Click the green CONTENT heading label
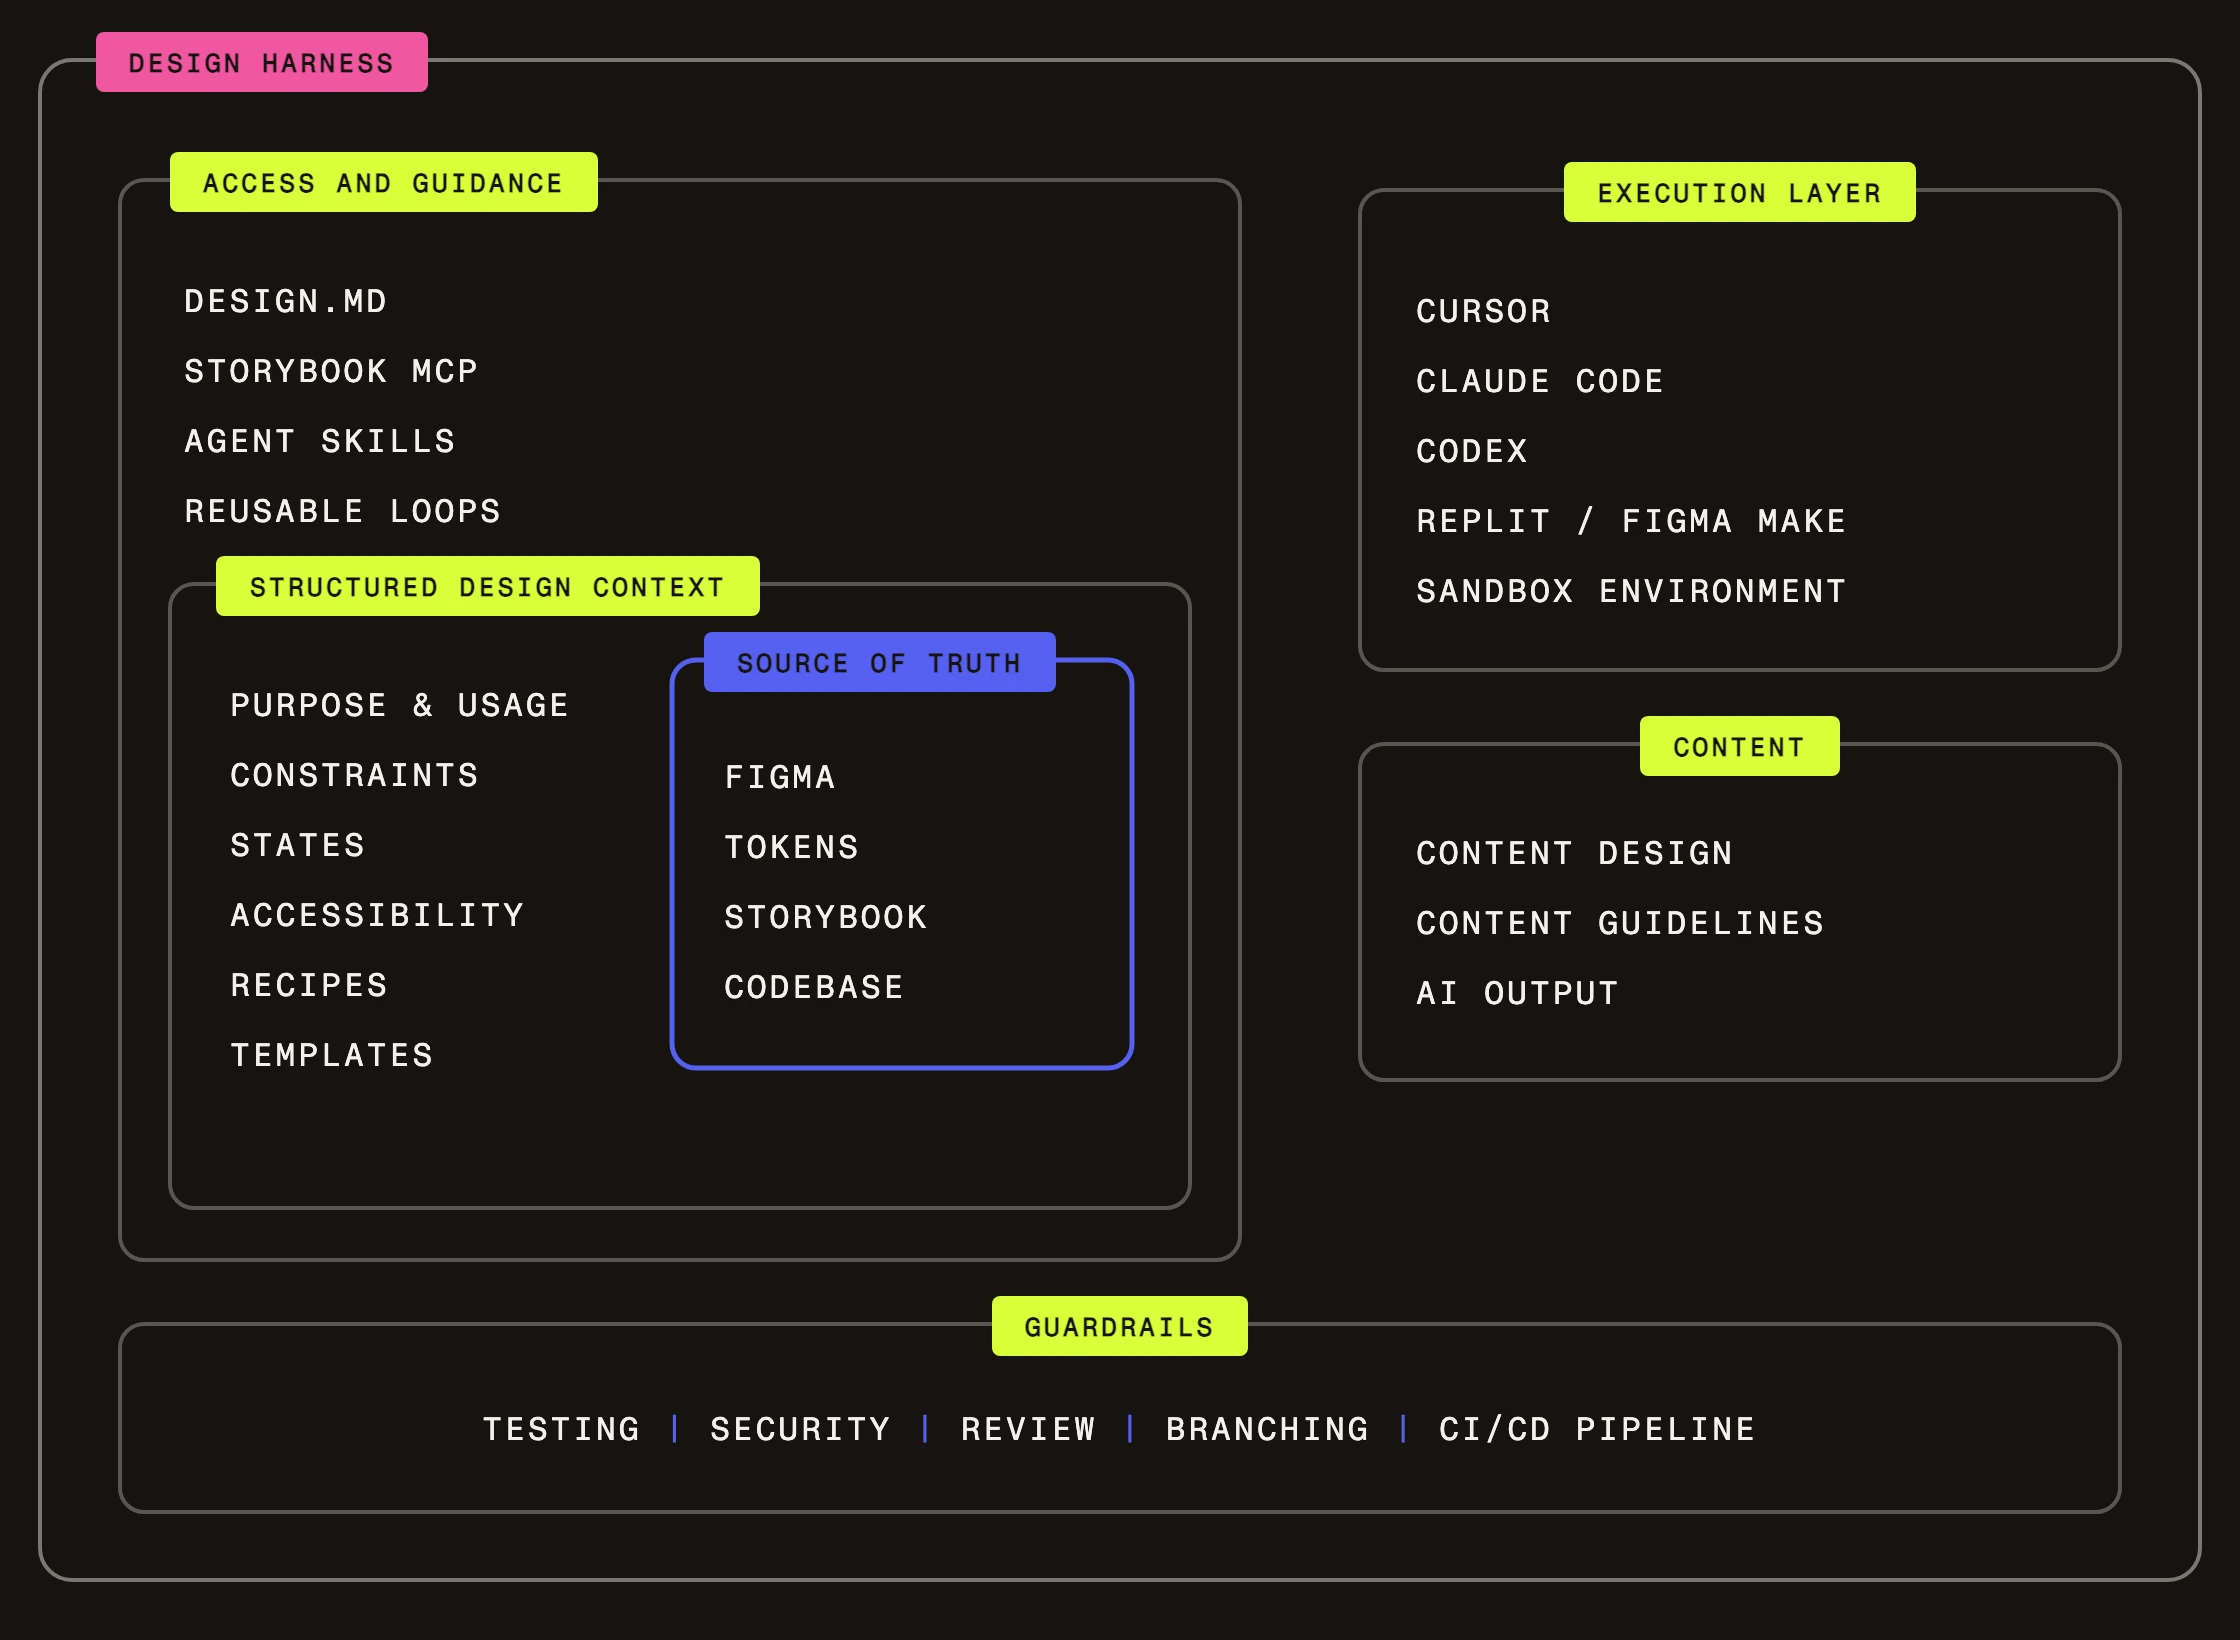This screenshot has height=1640, width=2240. click(1740, 746)
